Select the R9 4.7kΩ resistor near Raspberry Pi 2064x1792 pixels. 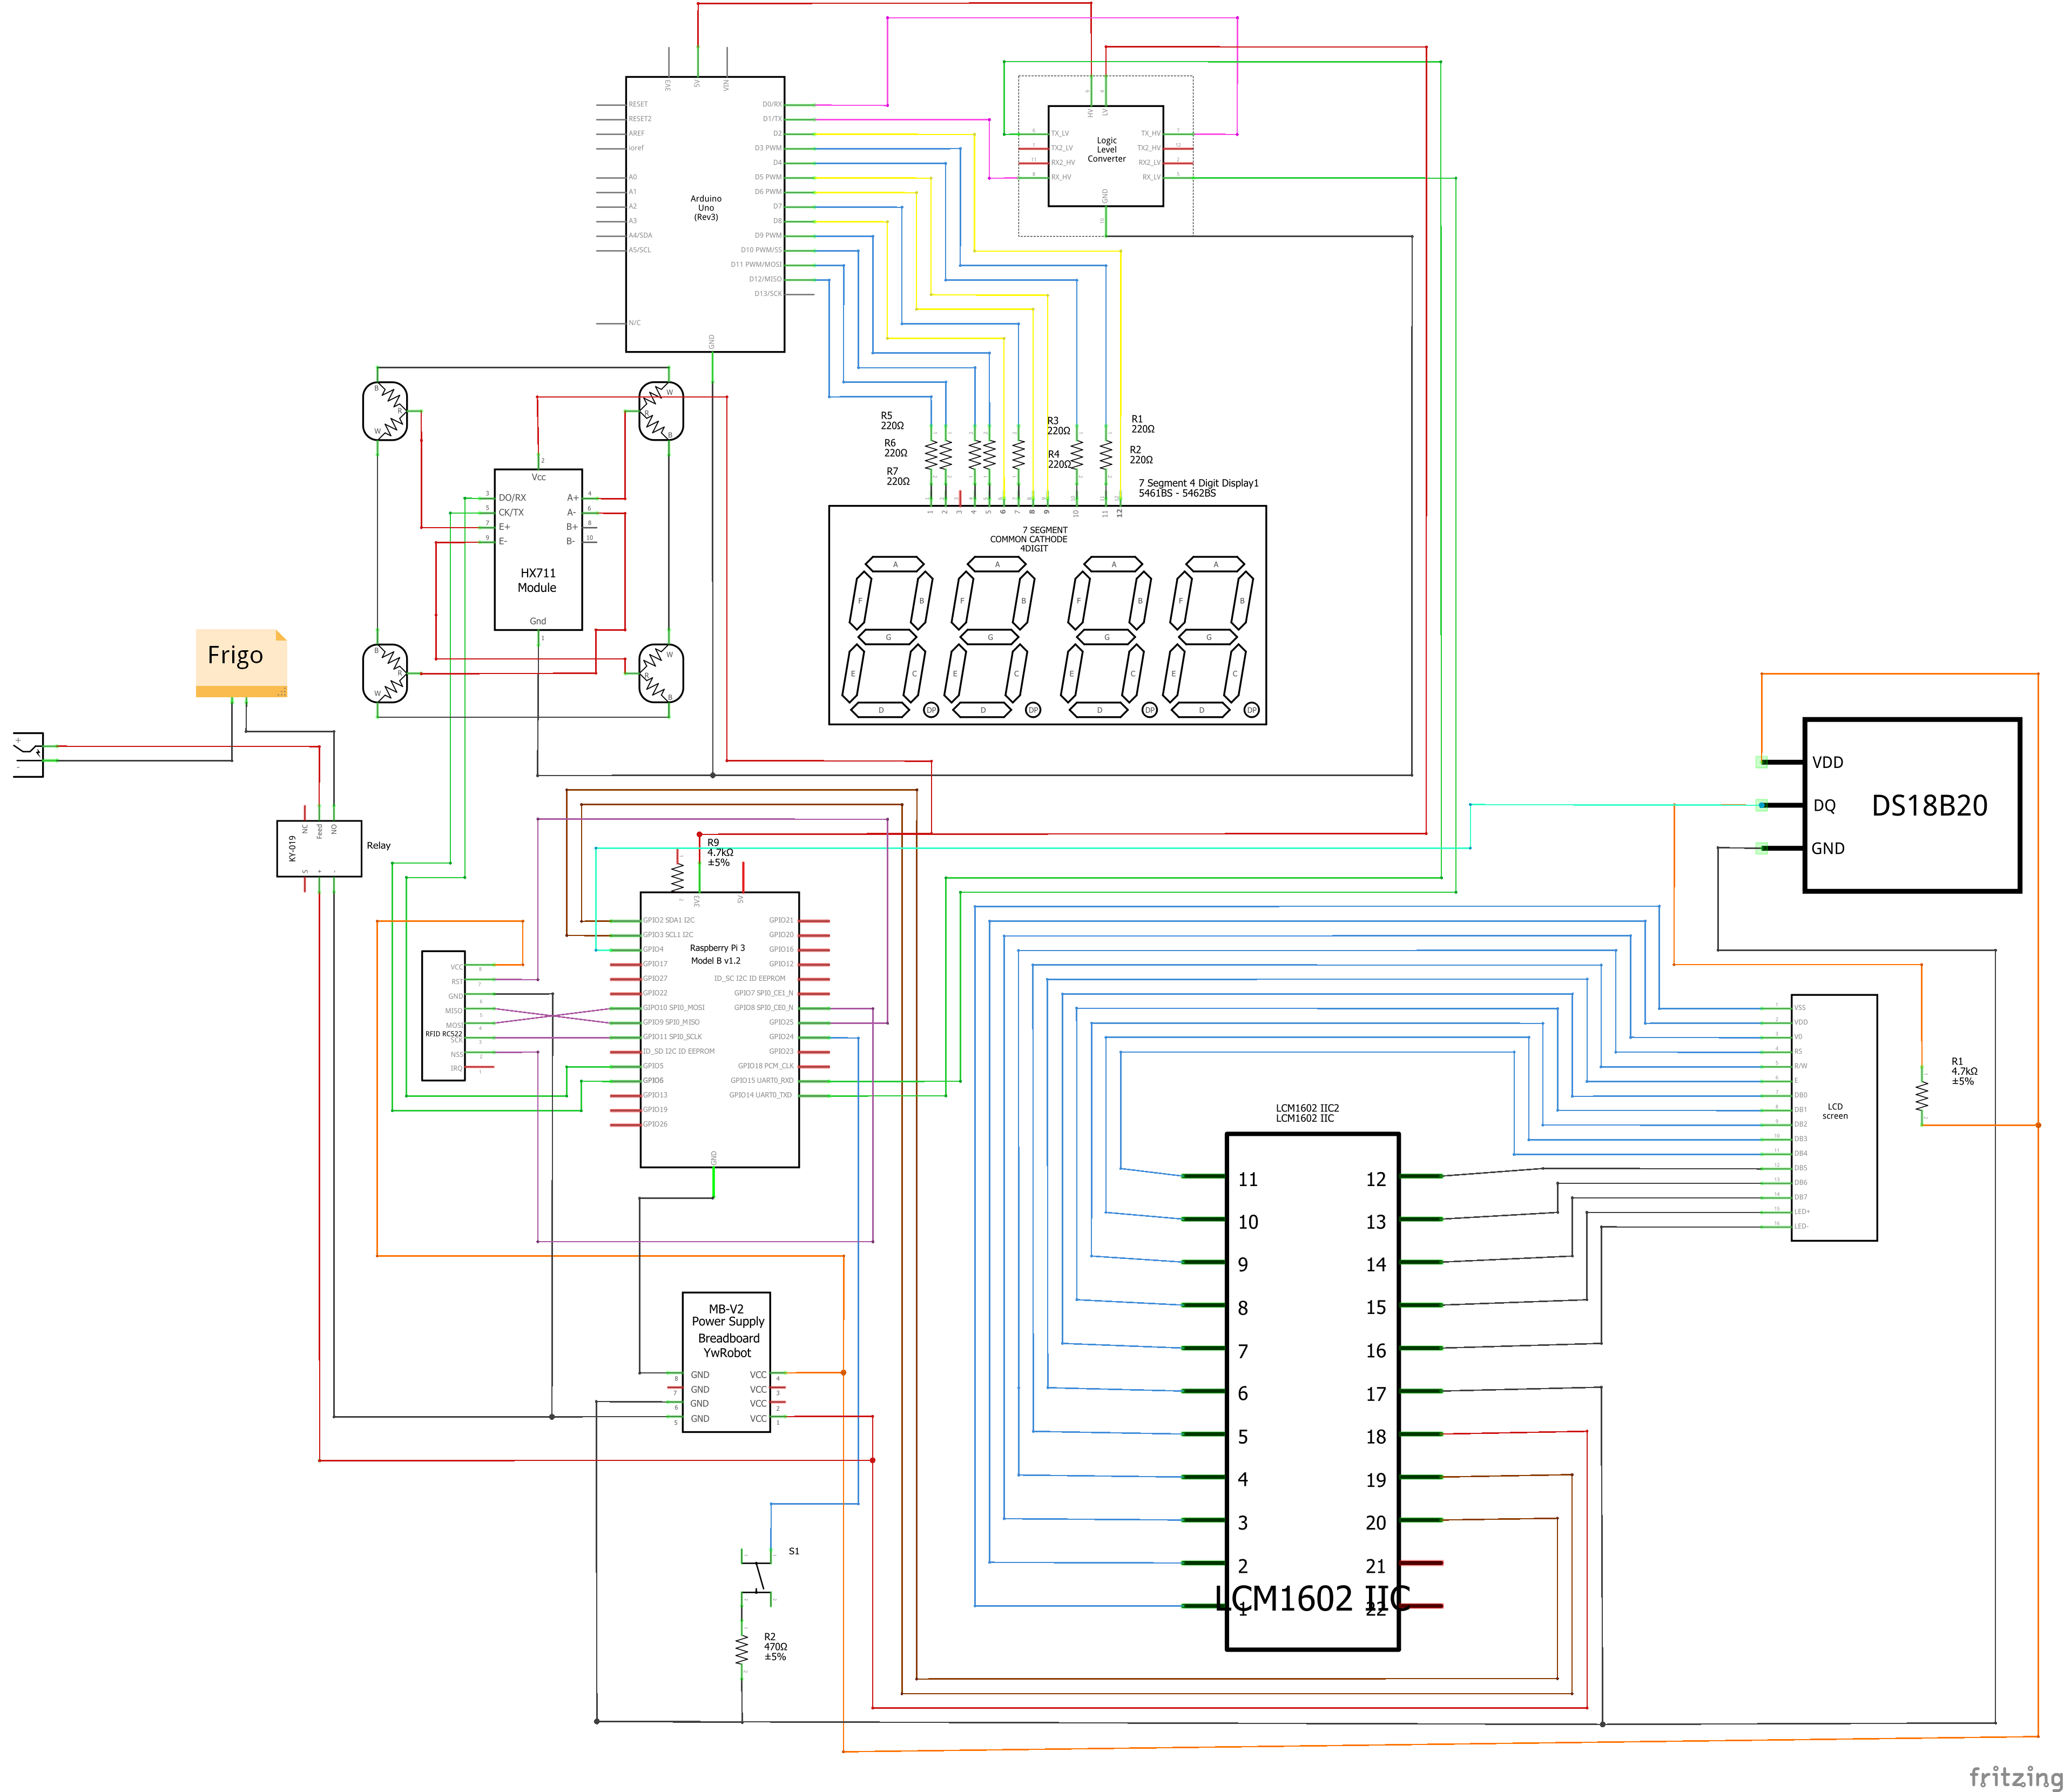[x=677, y=877]
